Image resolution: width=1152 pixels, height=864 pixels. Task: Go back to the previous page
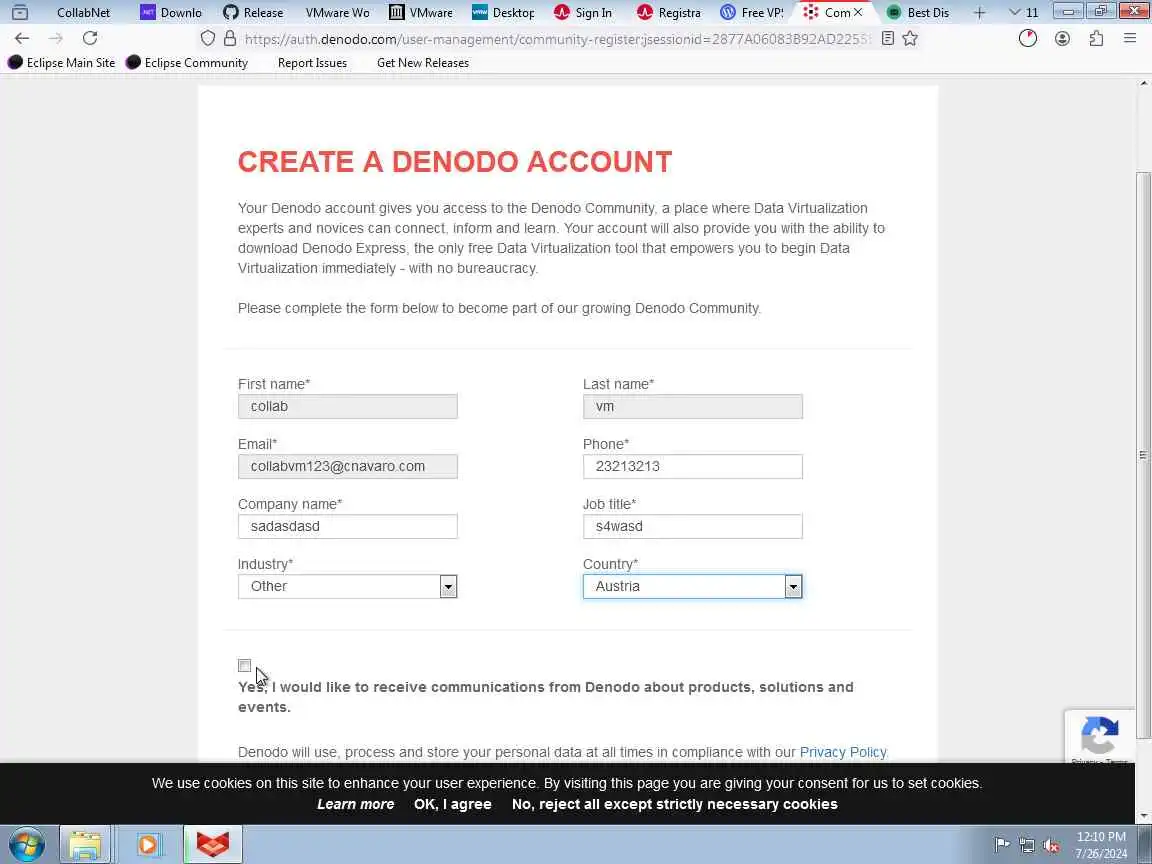point(22,38)
